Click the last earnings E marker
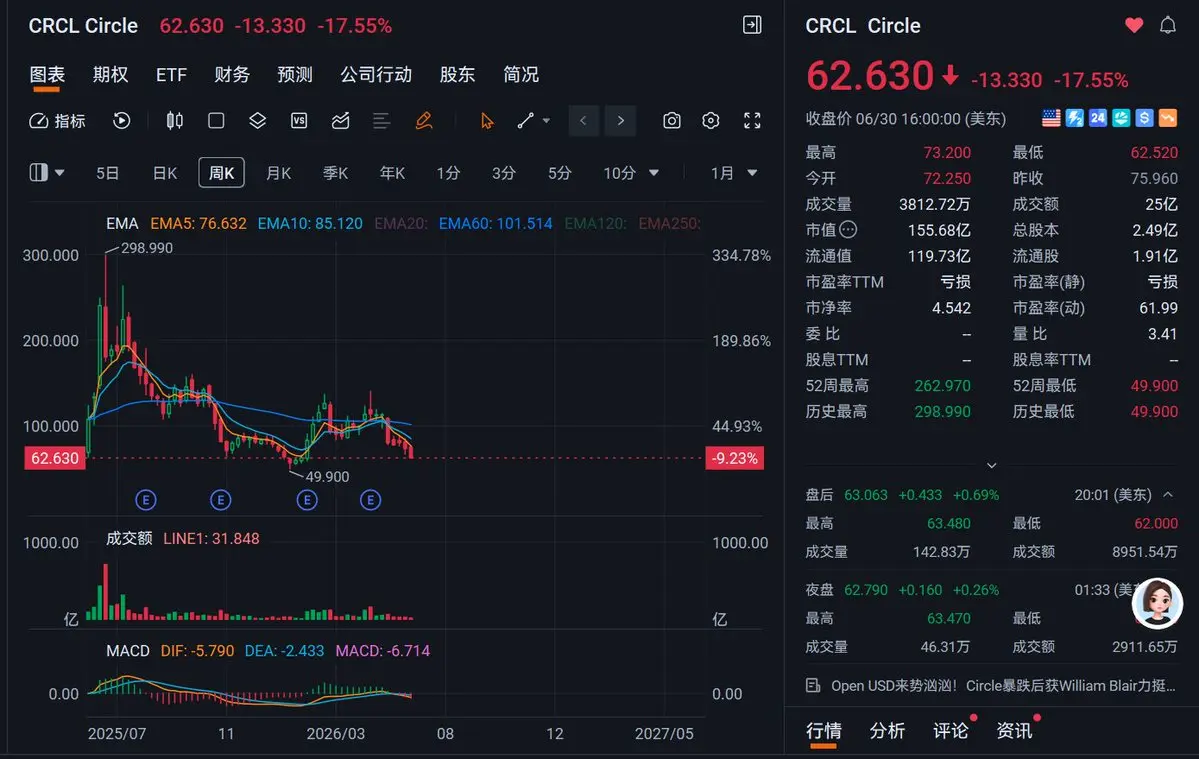 pos(370,500)
